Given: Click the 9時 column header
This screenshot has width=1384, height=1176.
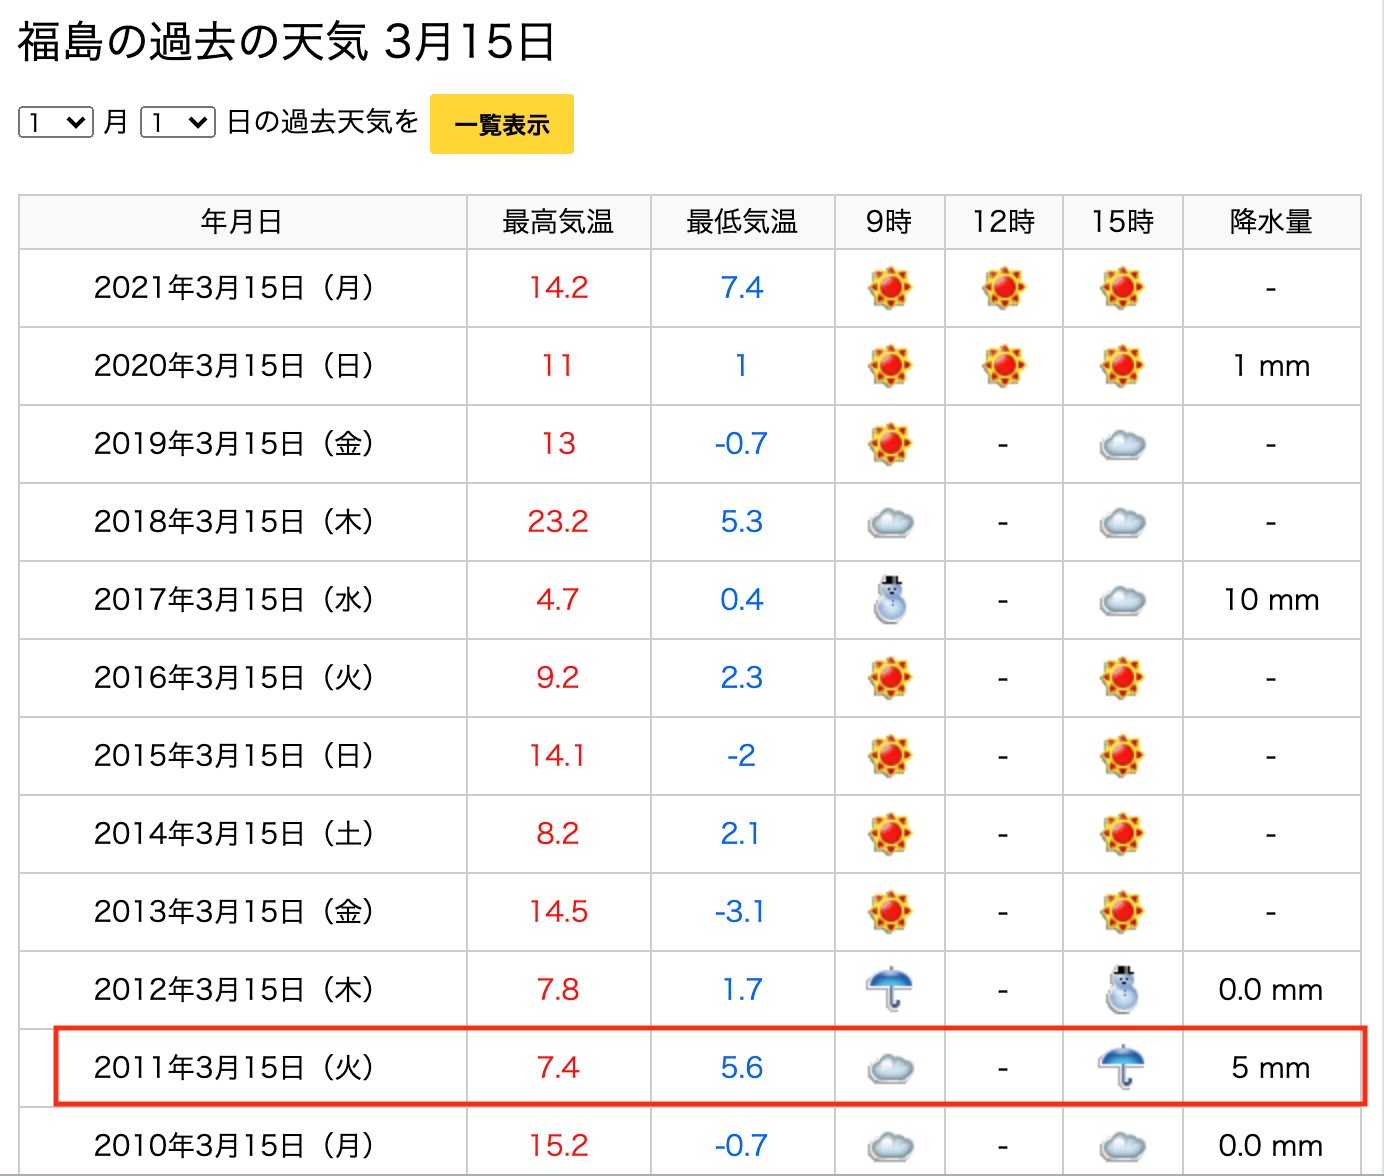Looking at the screenshot, I should point(889,222).
